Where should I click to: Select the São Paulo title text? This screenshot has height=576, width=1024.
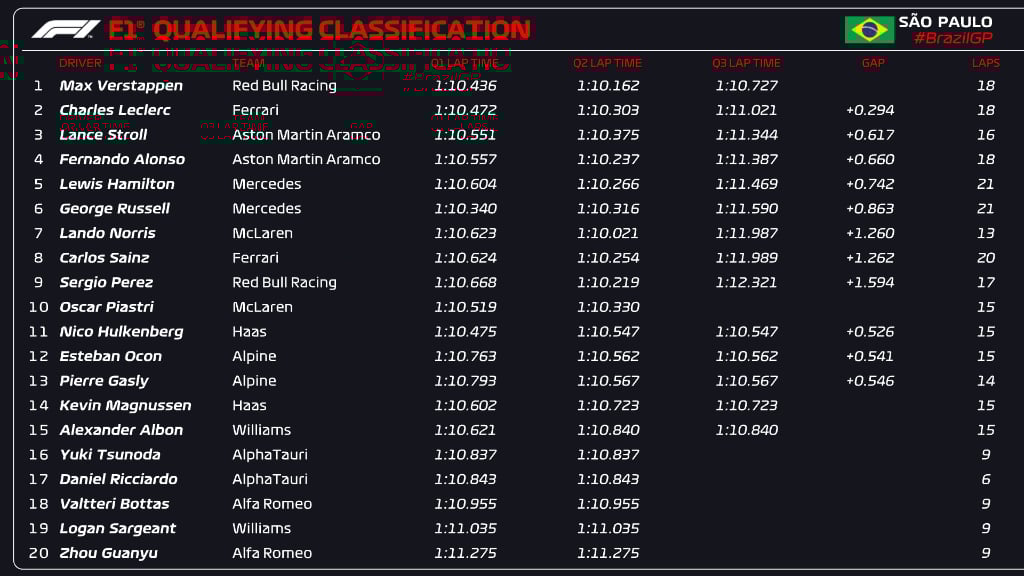(945, 21)
